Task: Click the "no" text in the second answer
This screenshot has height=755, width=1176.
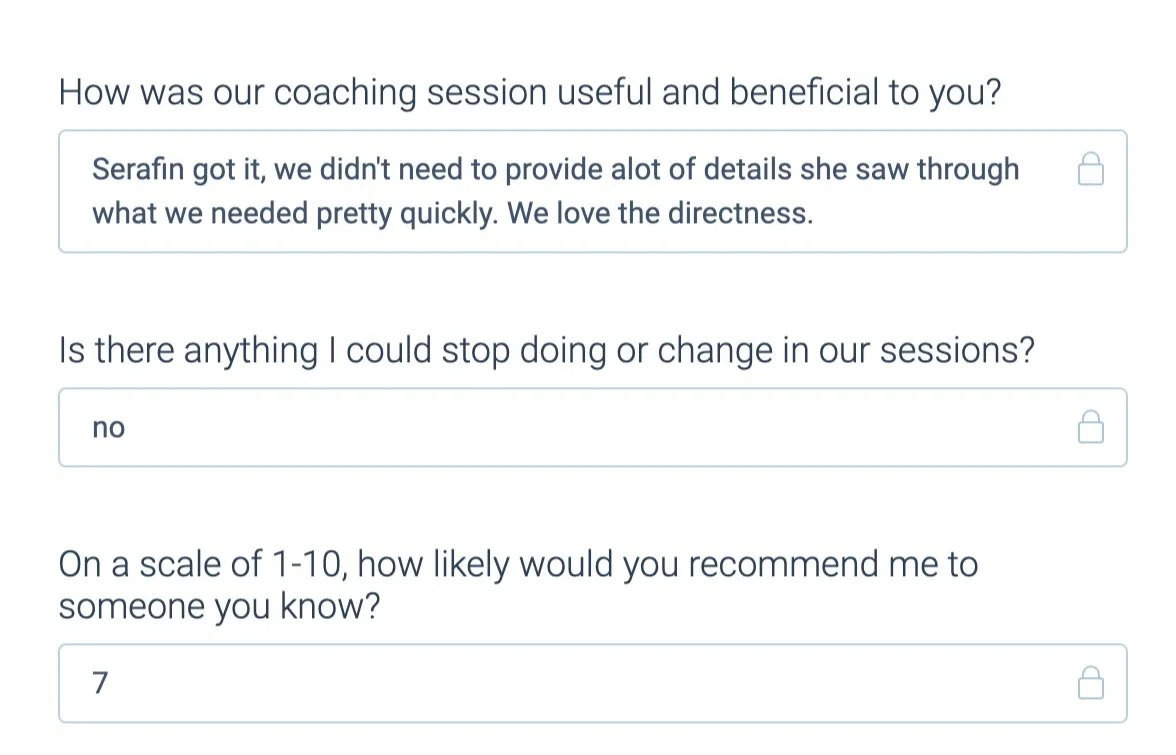Action: click(109, 428)
